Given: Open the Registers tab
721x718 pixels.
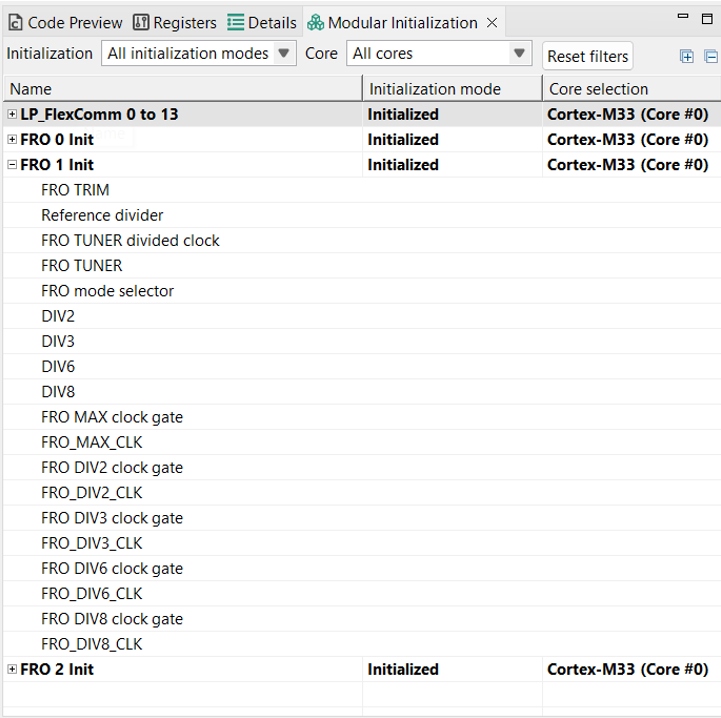Looking at the screenshot, I should tap(175, 22).
